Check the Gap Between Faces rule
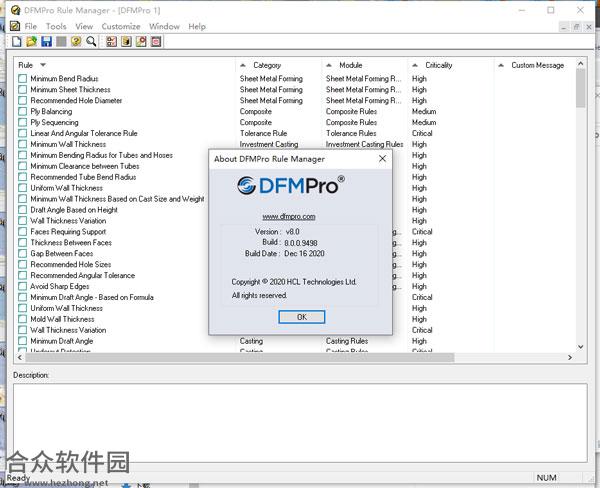The image size is (600, 488). click(x=23, y=253)
